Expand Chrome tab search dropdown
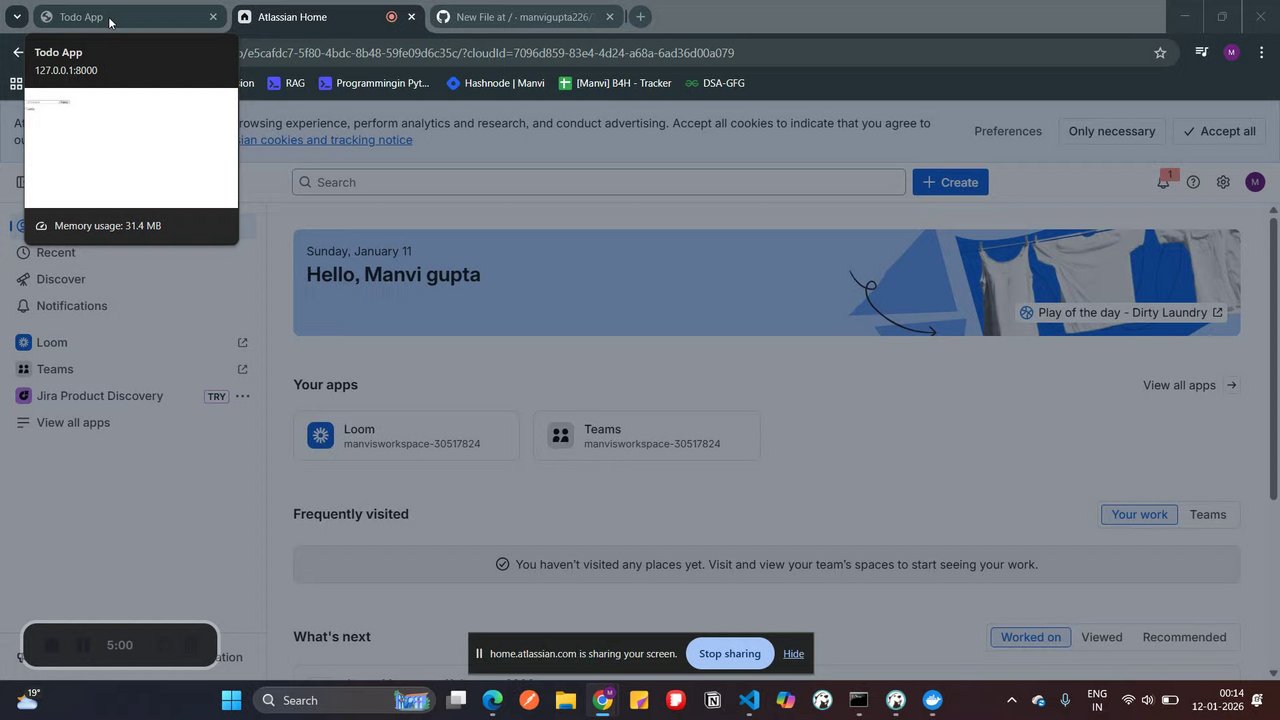 [16, 17]
